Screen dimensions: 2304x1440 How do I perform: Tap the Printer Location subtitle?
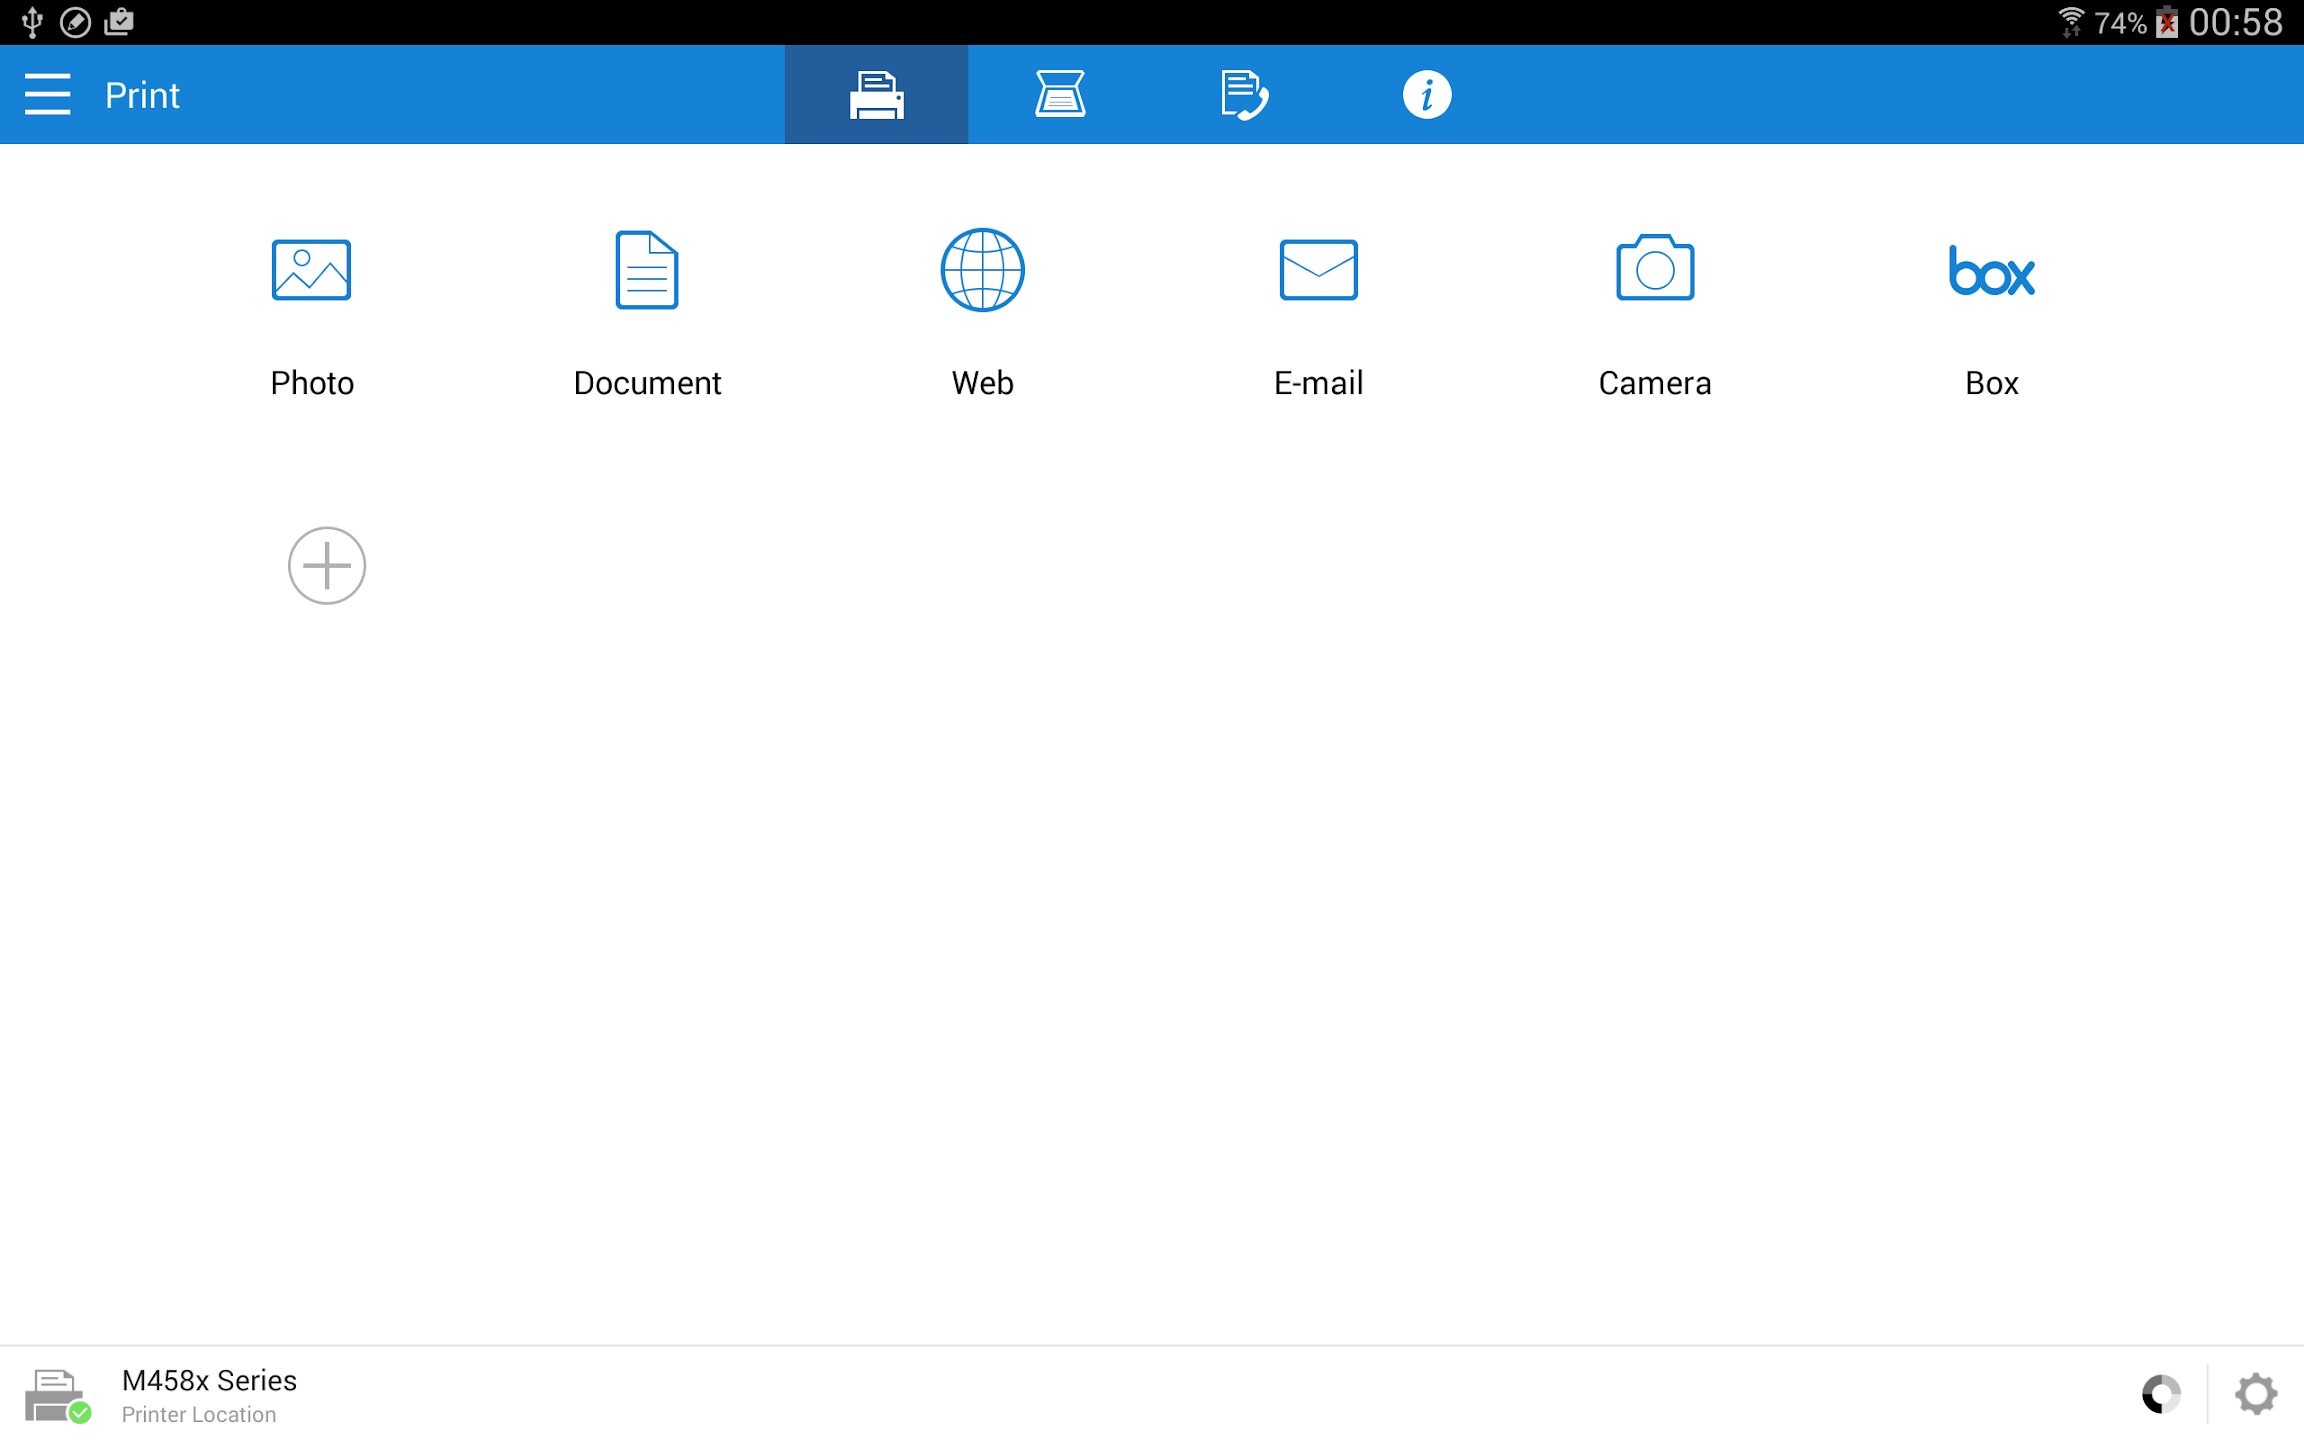click(x=199, y=1415)
